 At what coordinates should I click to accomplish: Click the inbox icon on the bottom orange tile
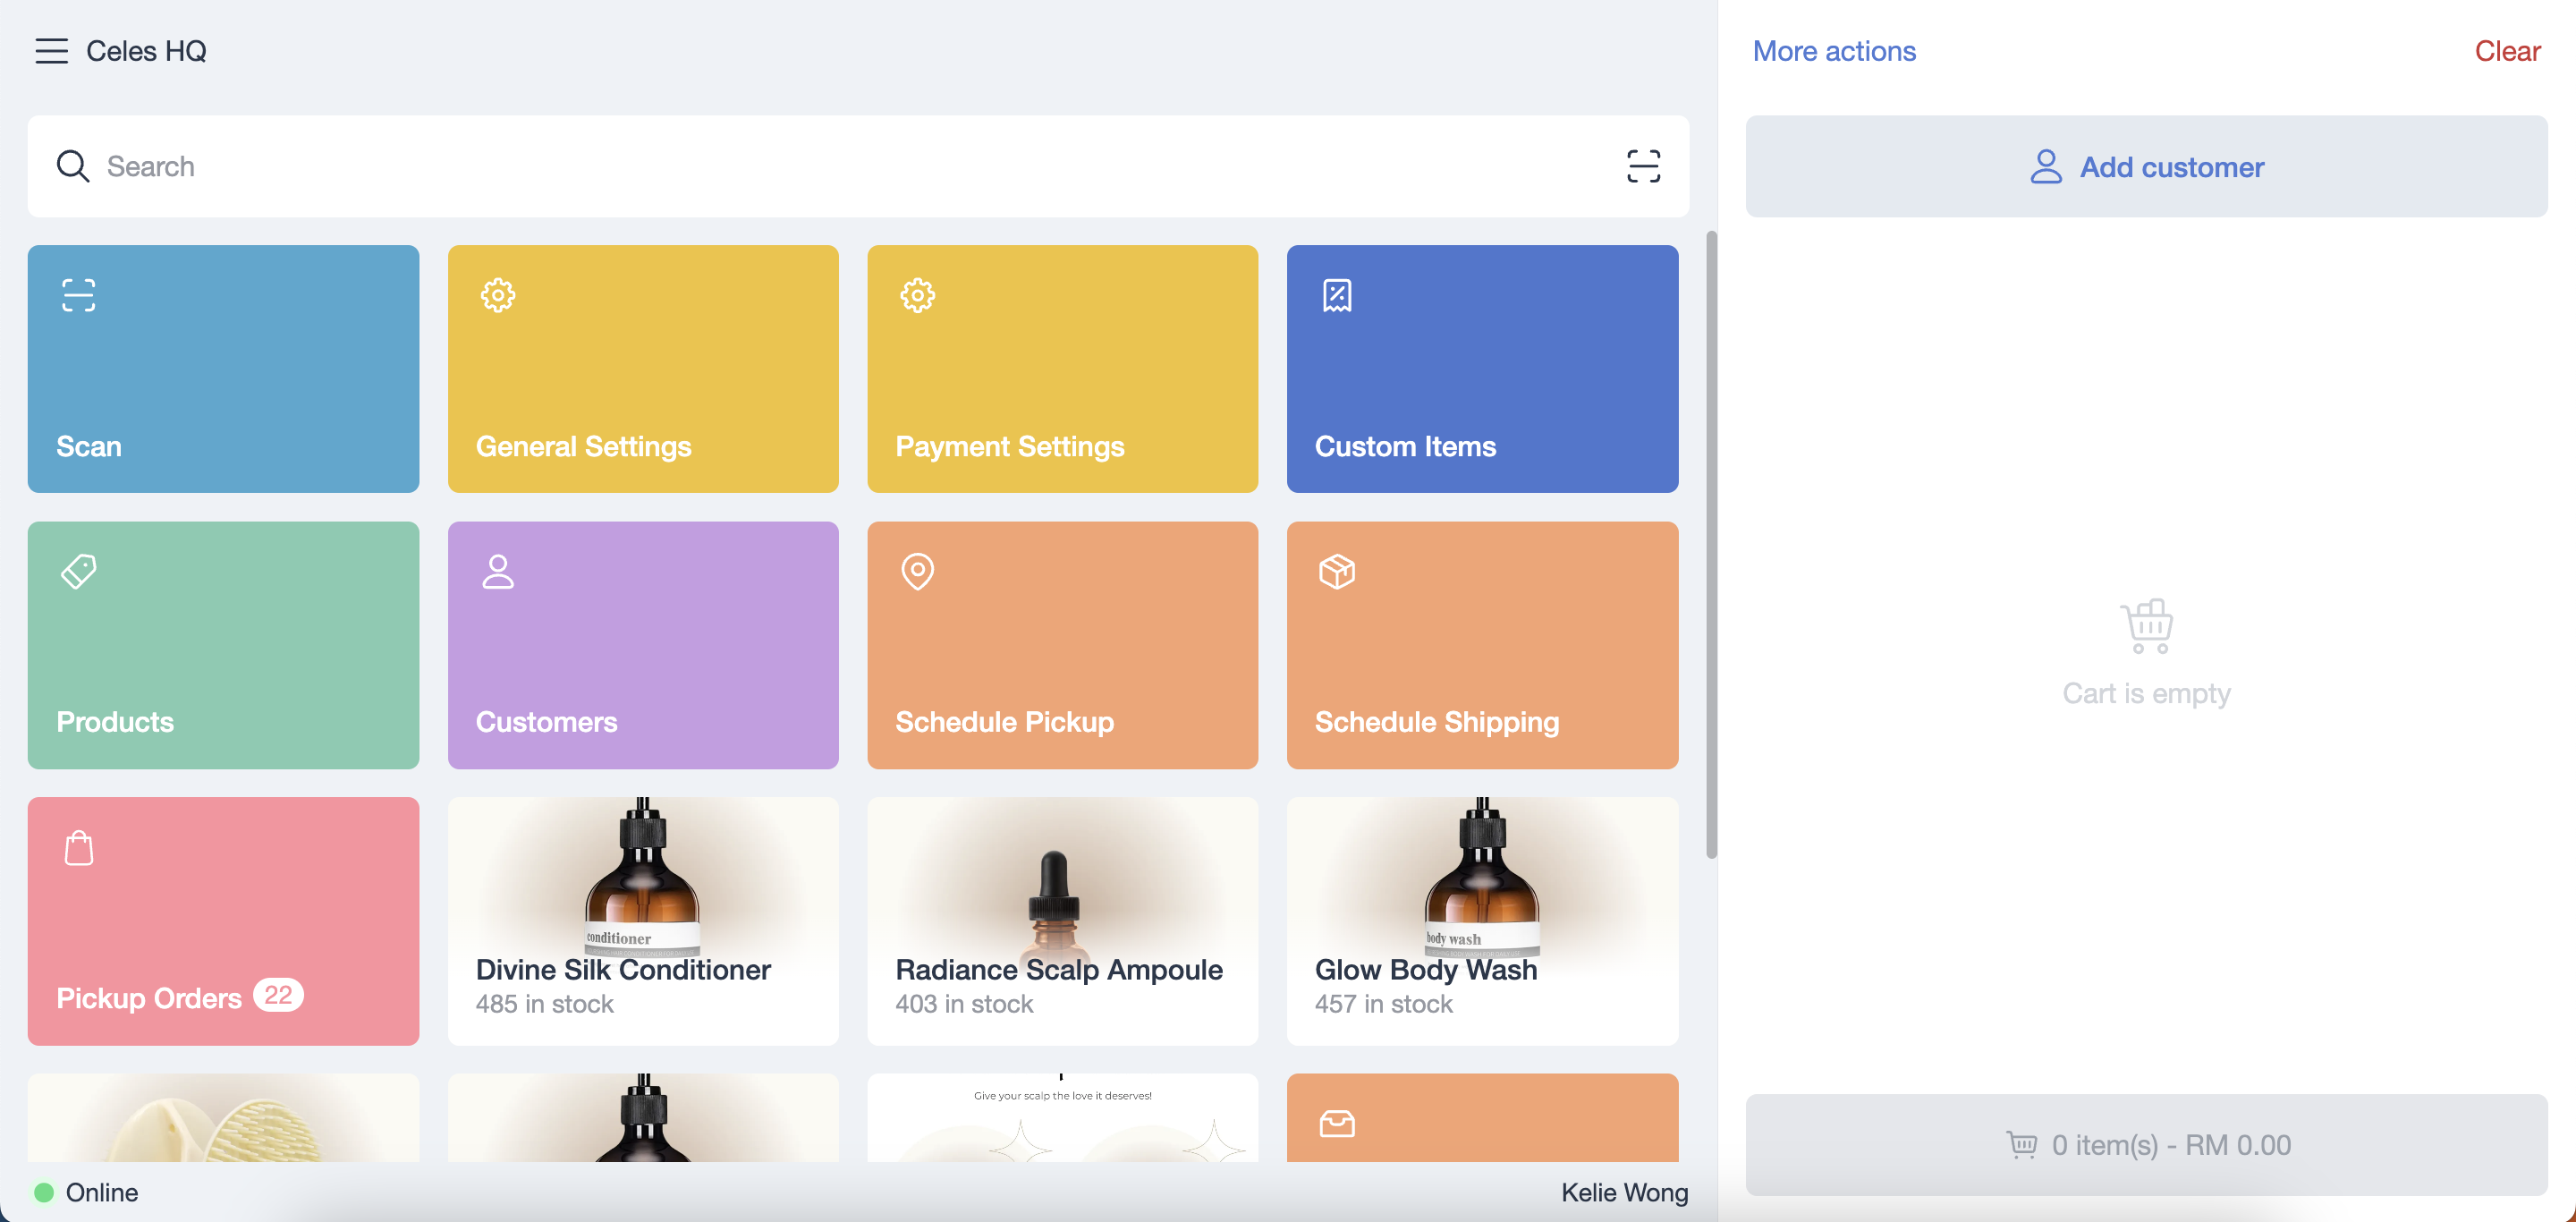pos(1337,1123)
